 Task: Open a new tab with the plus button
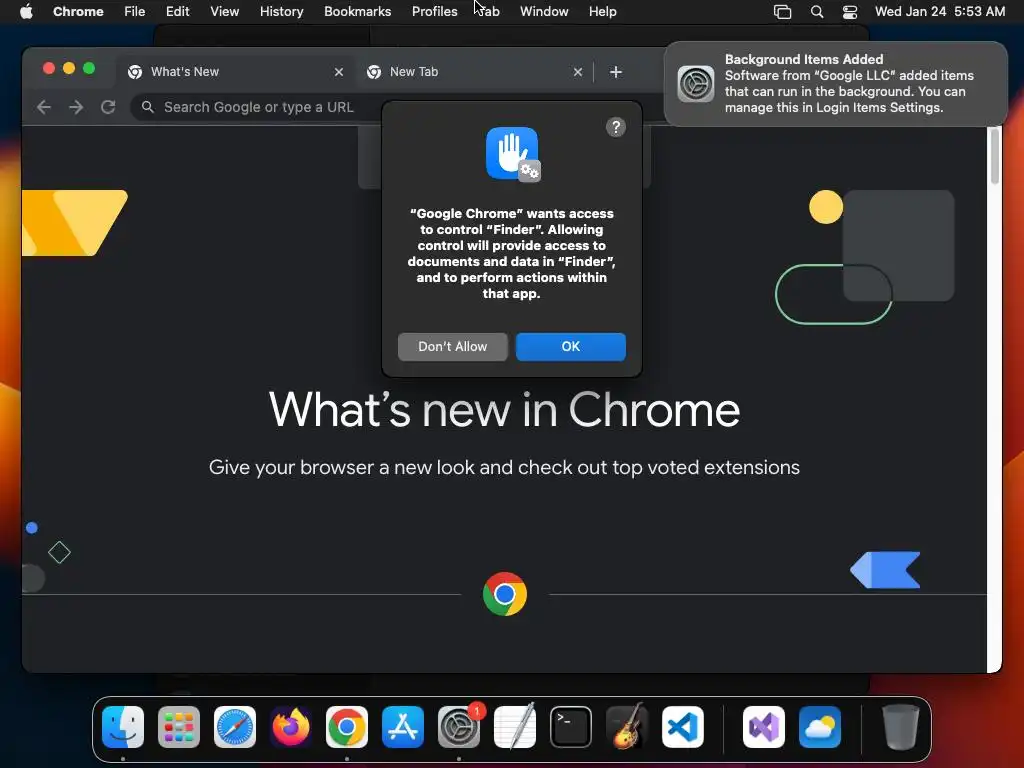[616, 72]
